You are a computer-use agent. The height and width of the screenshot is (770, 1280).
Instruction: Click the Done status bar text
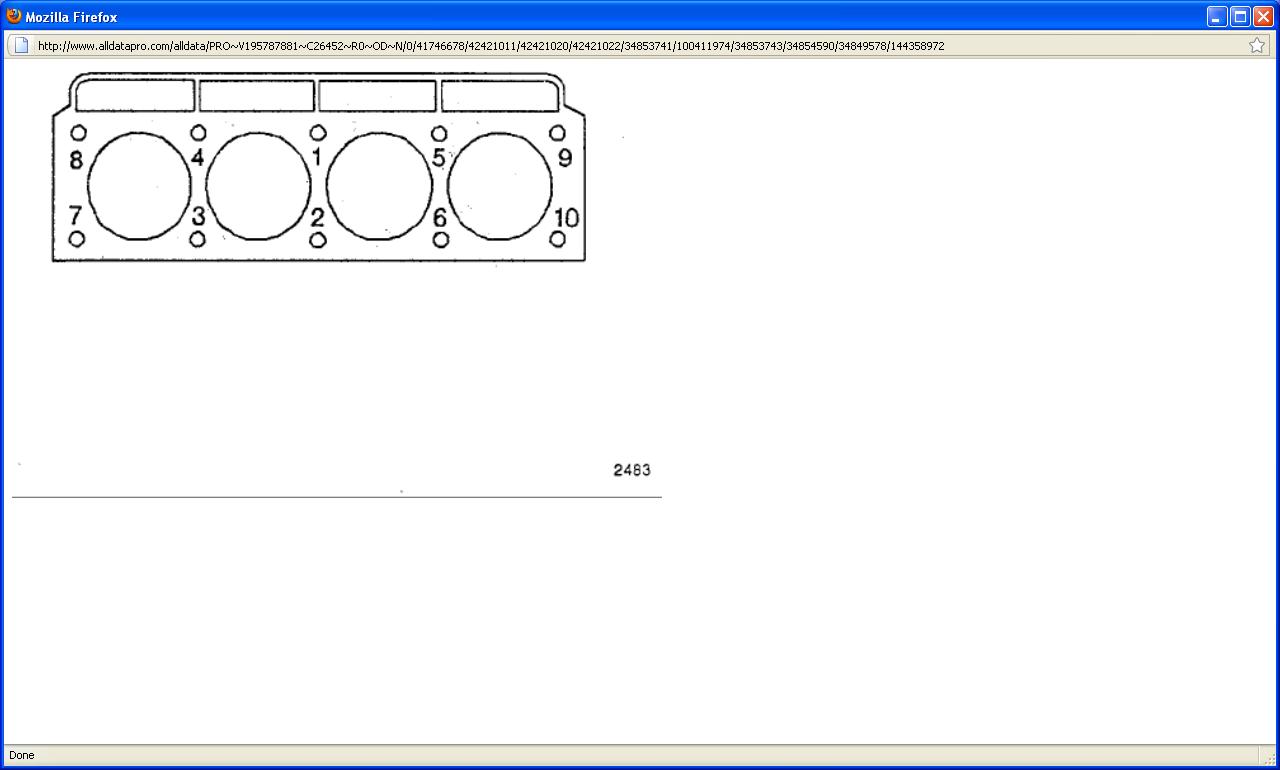(x=21, y=755)
